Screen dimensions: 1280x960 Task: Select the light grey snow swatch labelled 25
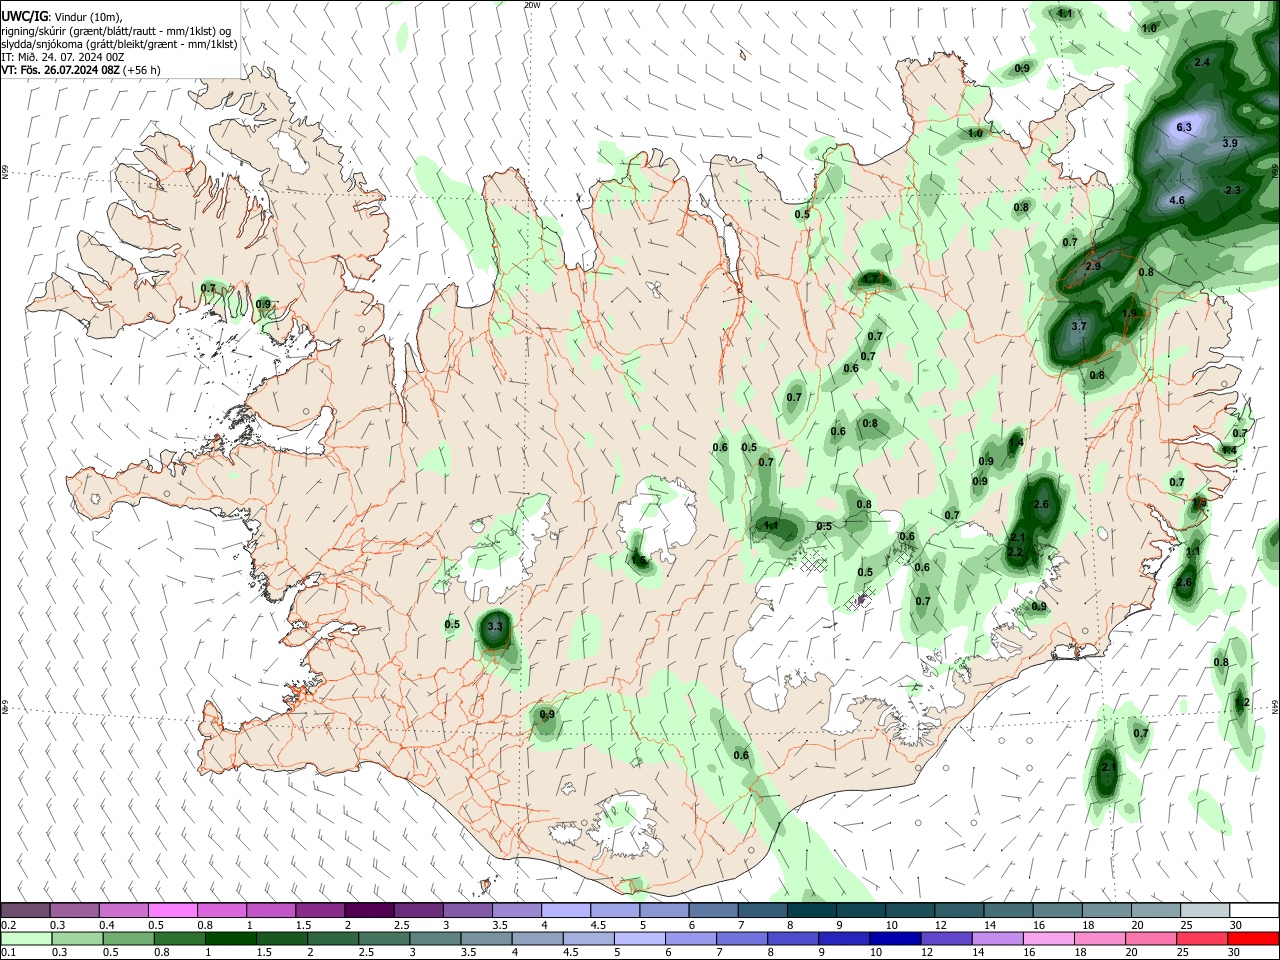(1204, 911)
